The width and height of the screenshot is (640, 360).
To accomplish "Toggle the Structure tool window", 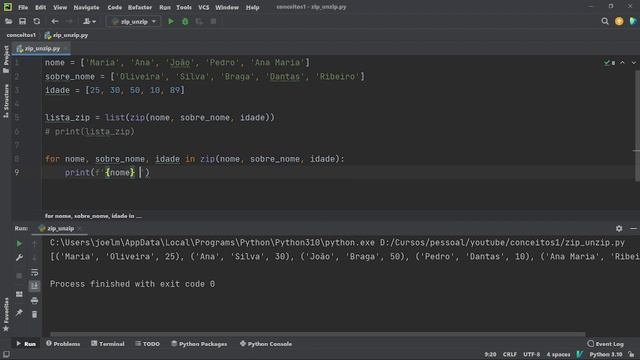I will tap(6, 101).
